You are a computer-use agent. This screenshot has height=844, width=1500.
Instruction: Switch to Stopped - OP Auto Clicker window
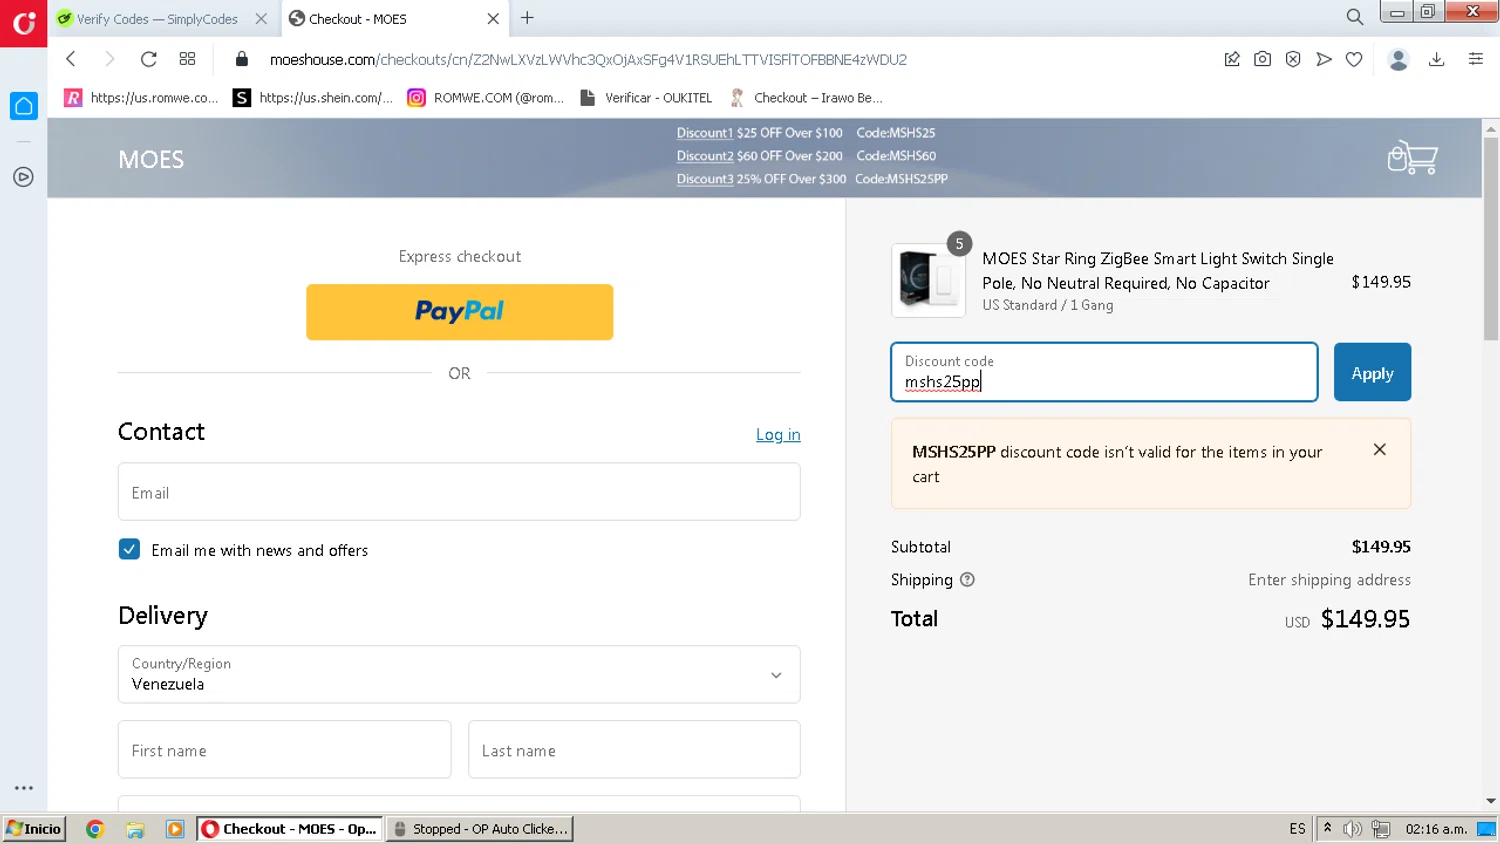pyautogui.click(x=479, y=828)
